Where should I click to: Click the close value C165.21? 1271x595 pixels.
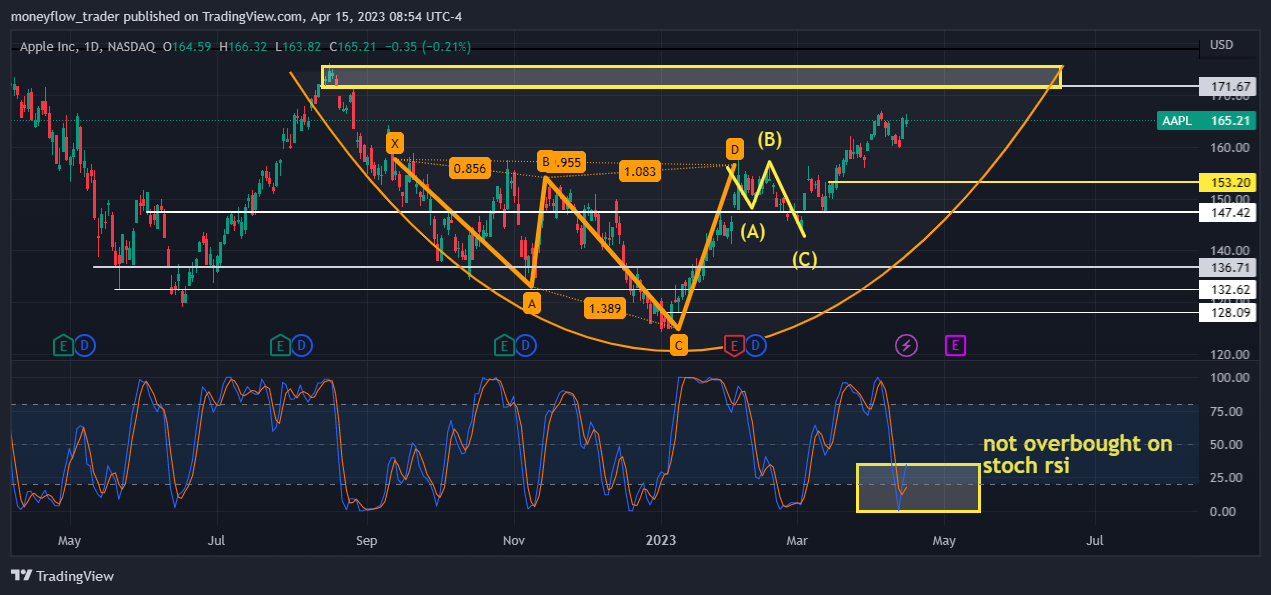click(x=351, y=47)
